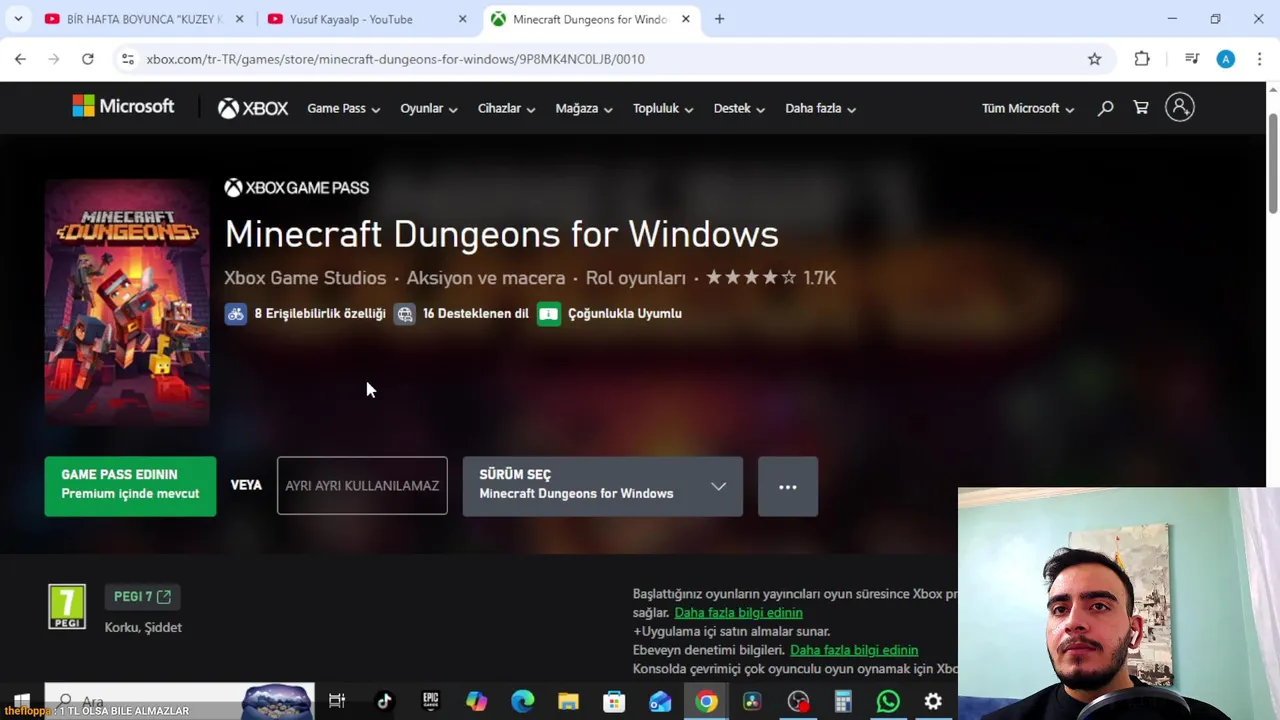The width and height of the screenshot is (1280, 720).
Task: Open the three-dot more options button
Action: 788,486
